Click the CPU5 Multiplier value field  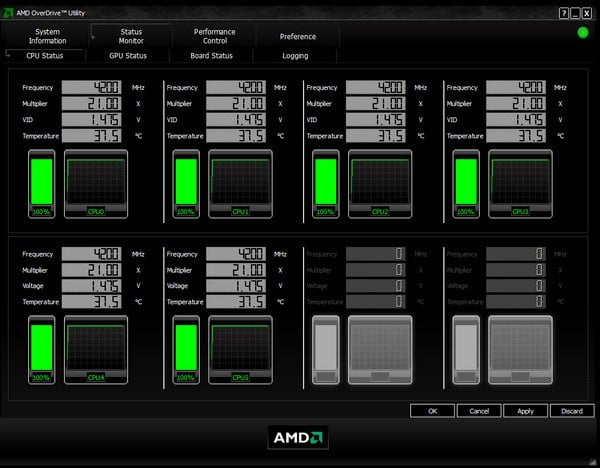[236, 270]
